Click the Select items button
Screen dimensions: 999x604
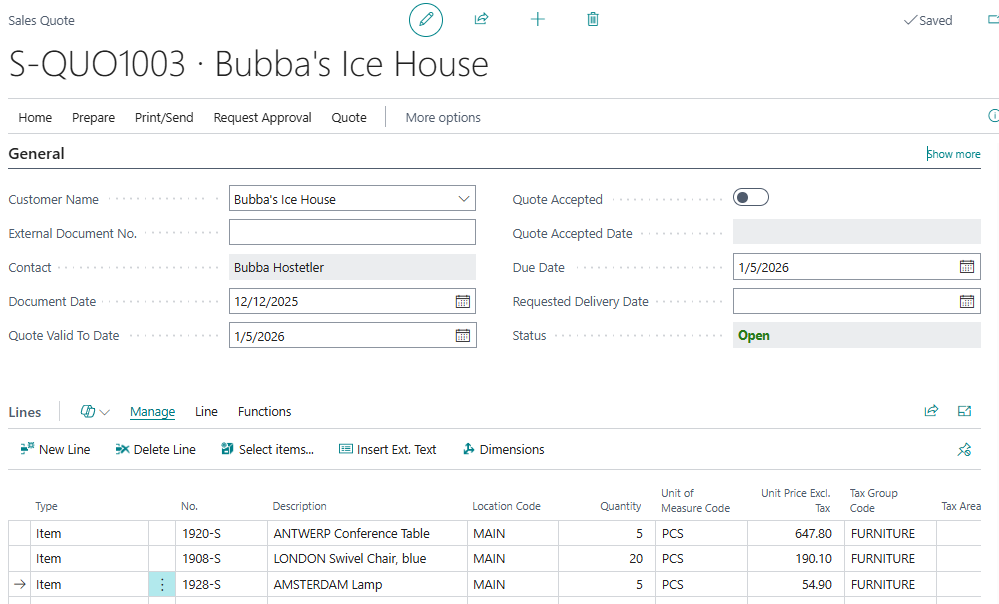pos(267,450)
